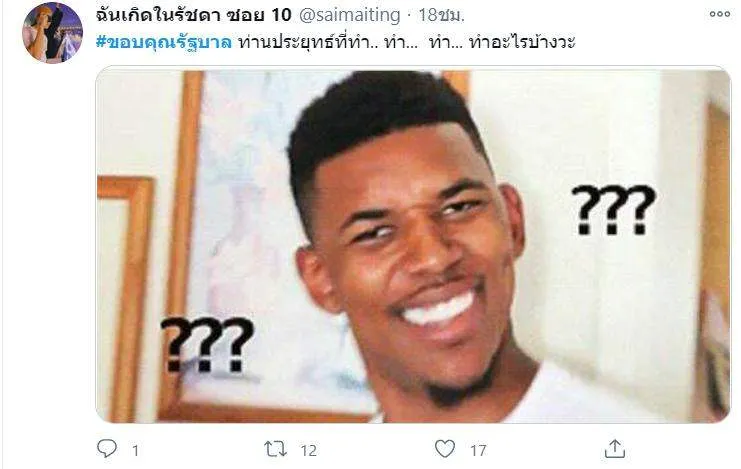Follow the #ขอบคุณรัฐบาล hashtag
741x469 pixels.
[x=164, y=42]
